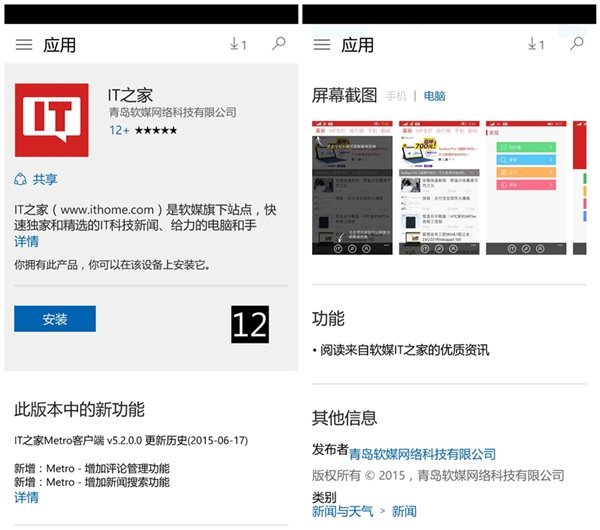Tap search magnifier on right screen
Screen dimensions: 600x530
tap(577, 43)
